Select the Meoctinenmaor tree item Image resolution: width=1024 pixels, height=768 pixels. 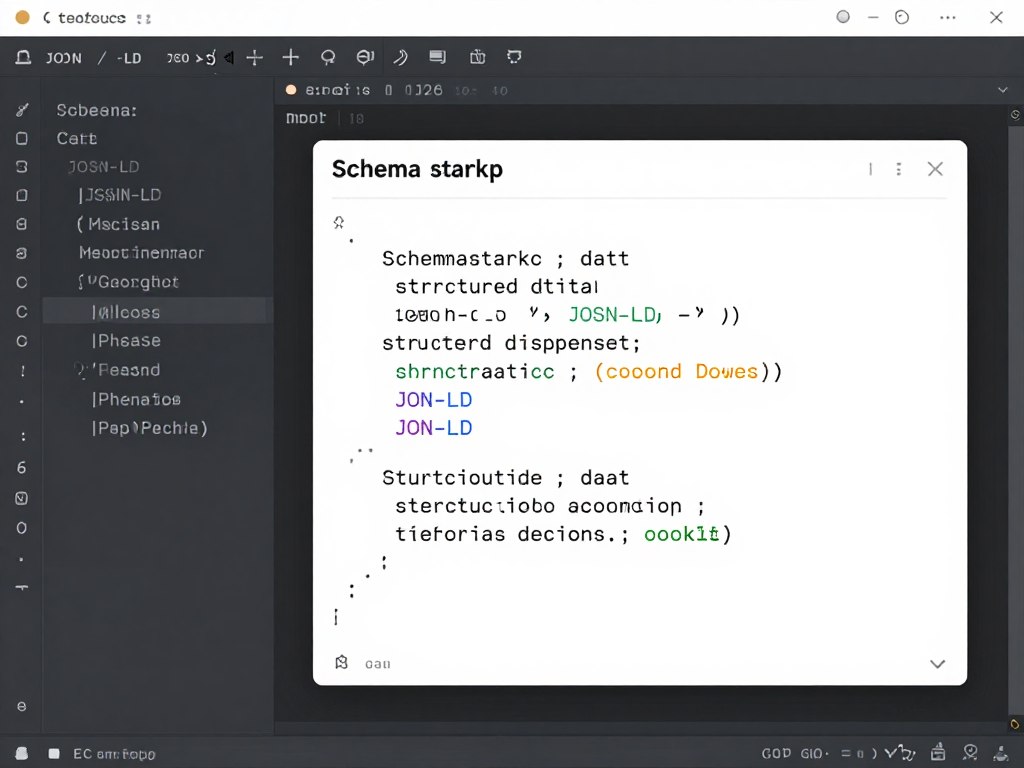coord(142,253)
